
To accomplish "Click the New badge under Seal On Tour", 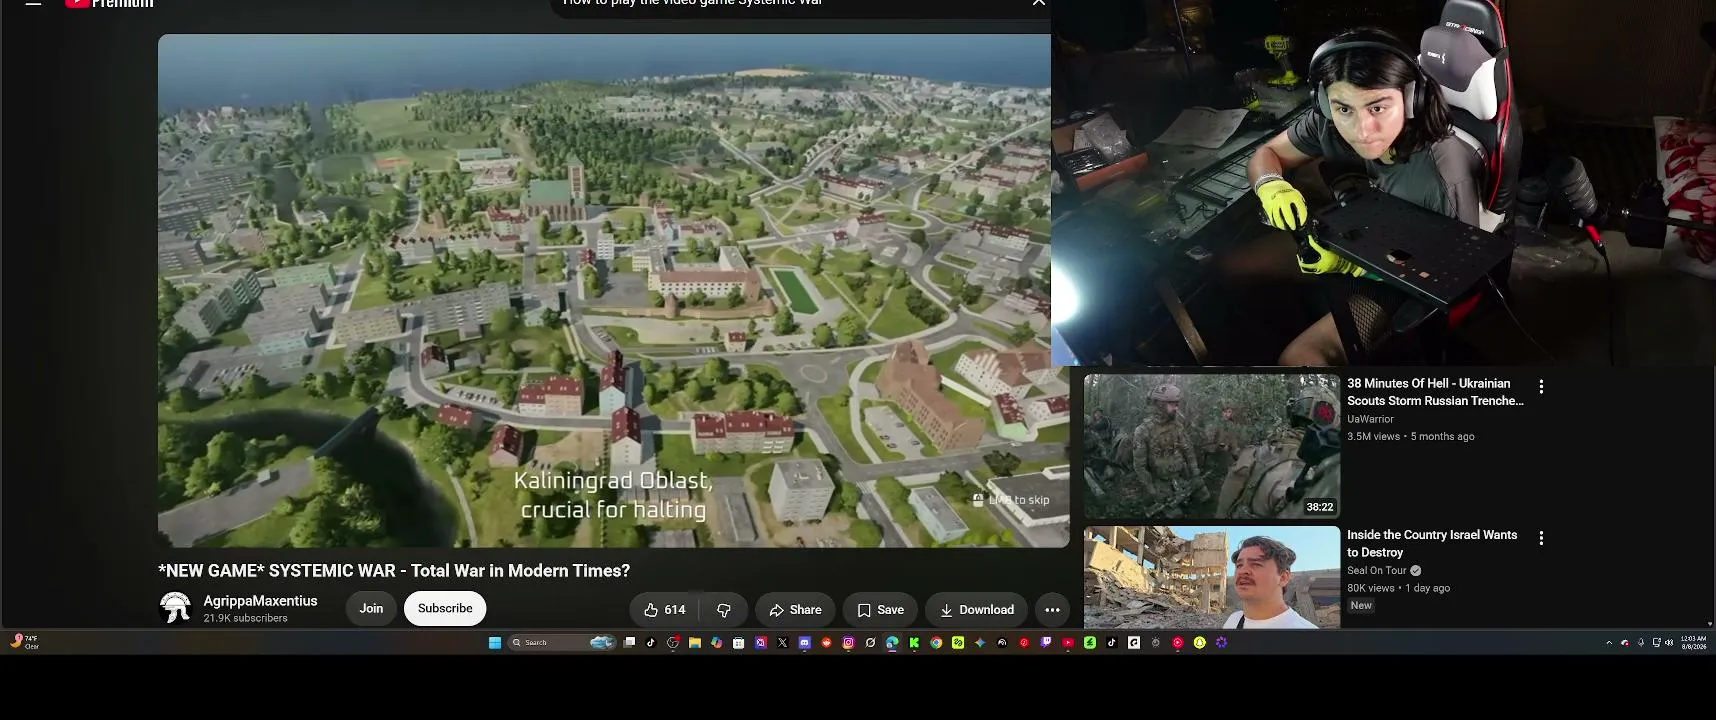I will pyautogui.click(x=1361, y=605).
